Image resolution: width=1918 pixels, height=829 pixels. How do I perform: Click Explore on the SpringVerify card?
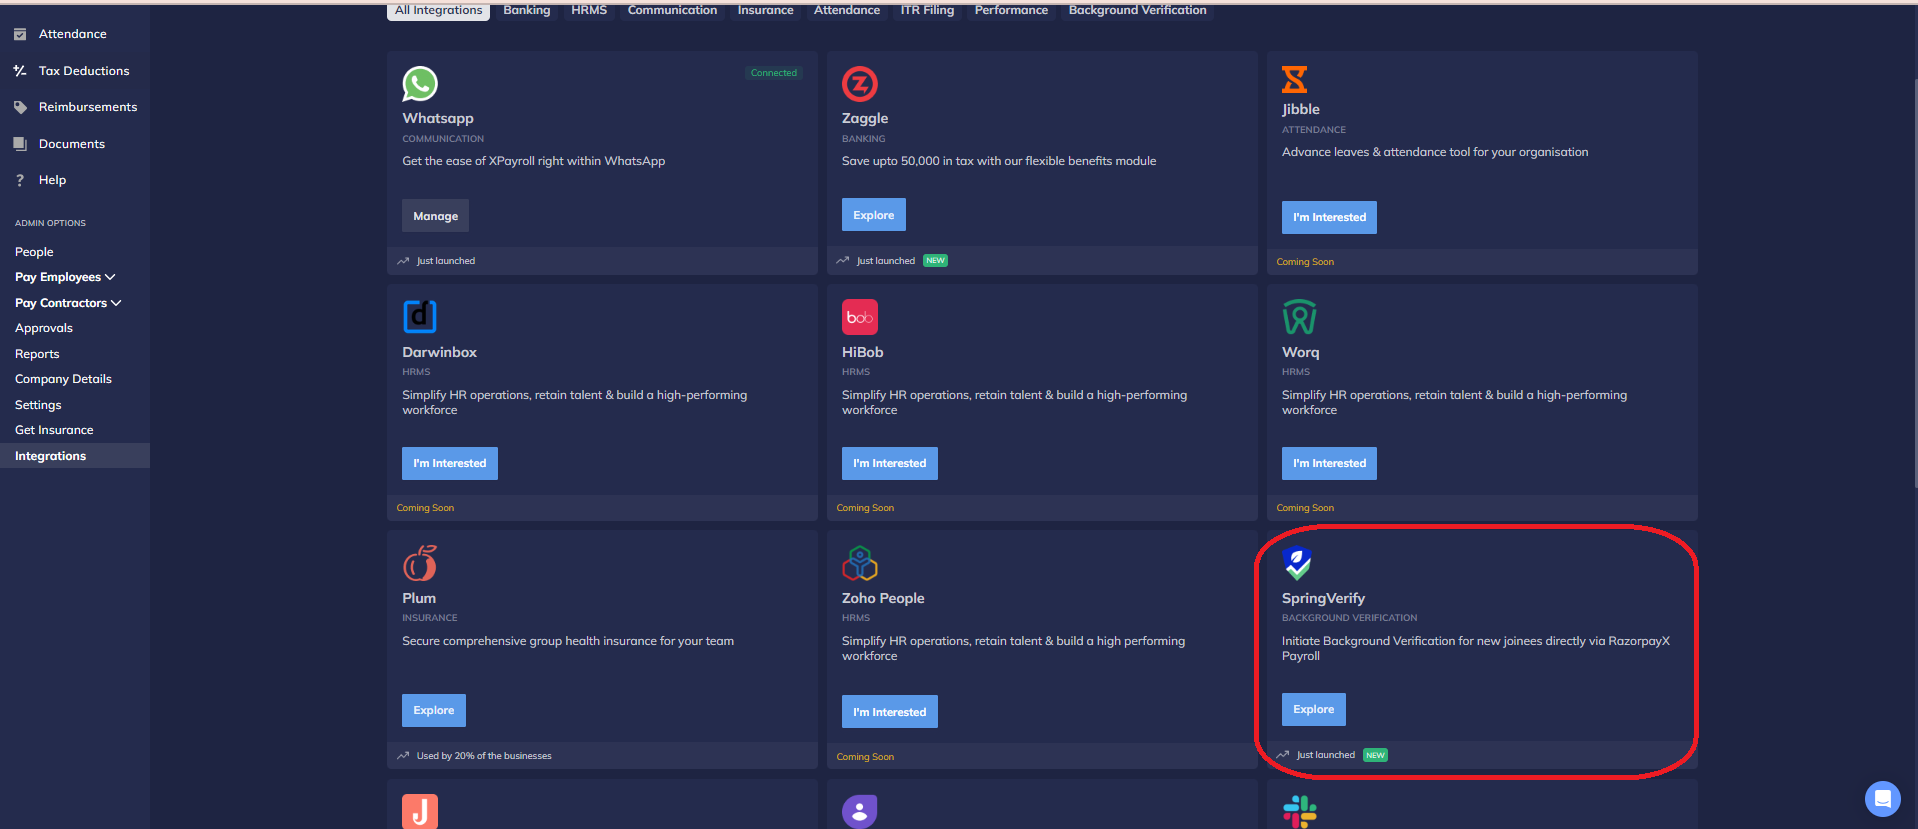[1313, 709]
